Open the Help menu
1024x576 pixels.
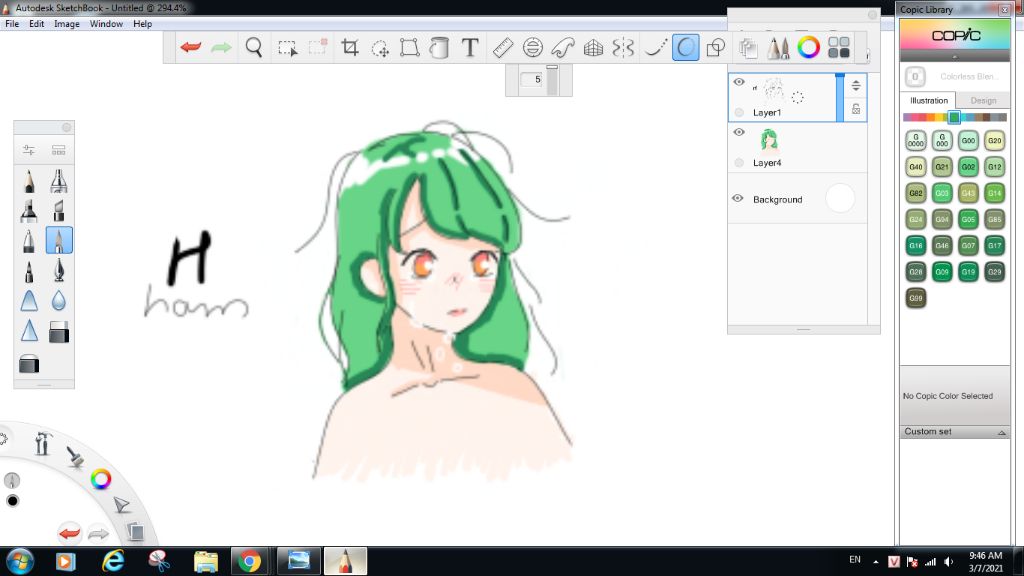pyautogui.click(x=142, y=24)
